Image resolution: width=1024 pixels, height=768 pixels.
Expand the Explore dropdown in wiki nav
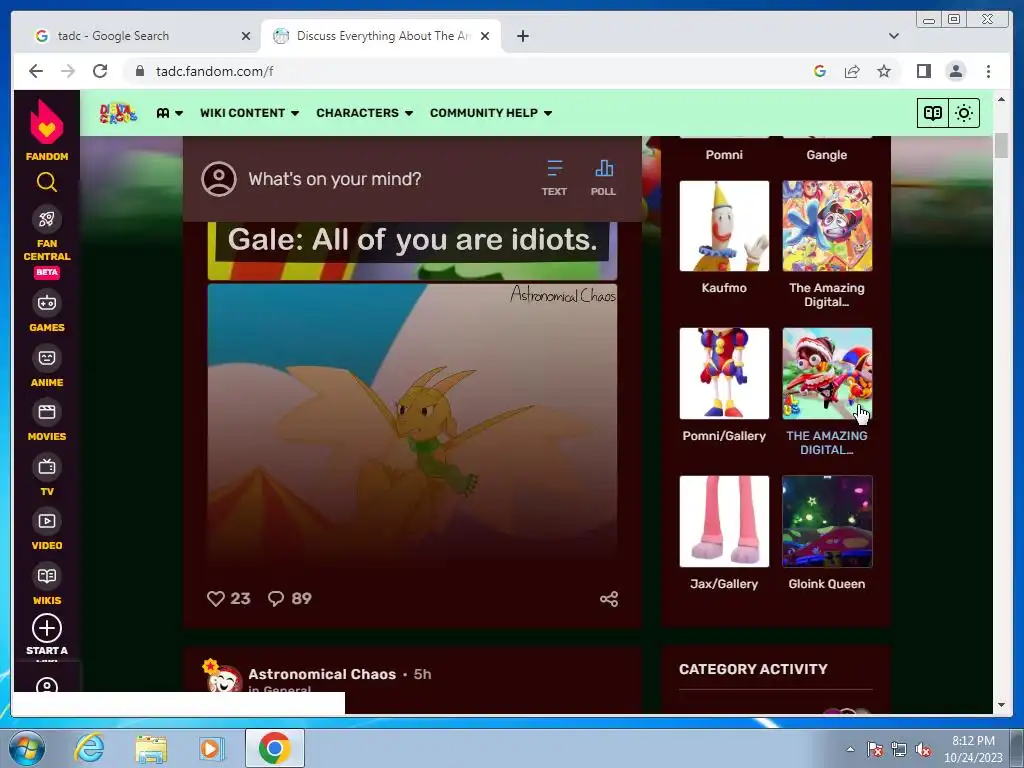pyautogui.click(x=170, y=113)
